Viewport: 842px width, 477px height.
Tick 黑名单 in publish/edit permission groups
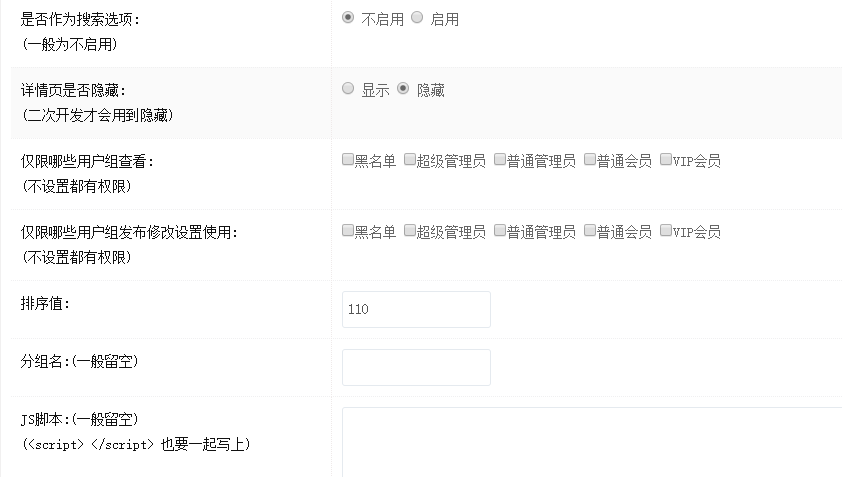point(347,231)
